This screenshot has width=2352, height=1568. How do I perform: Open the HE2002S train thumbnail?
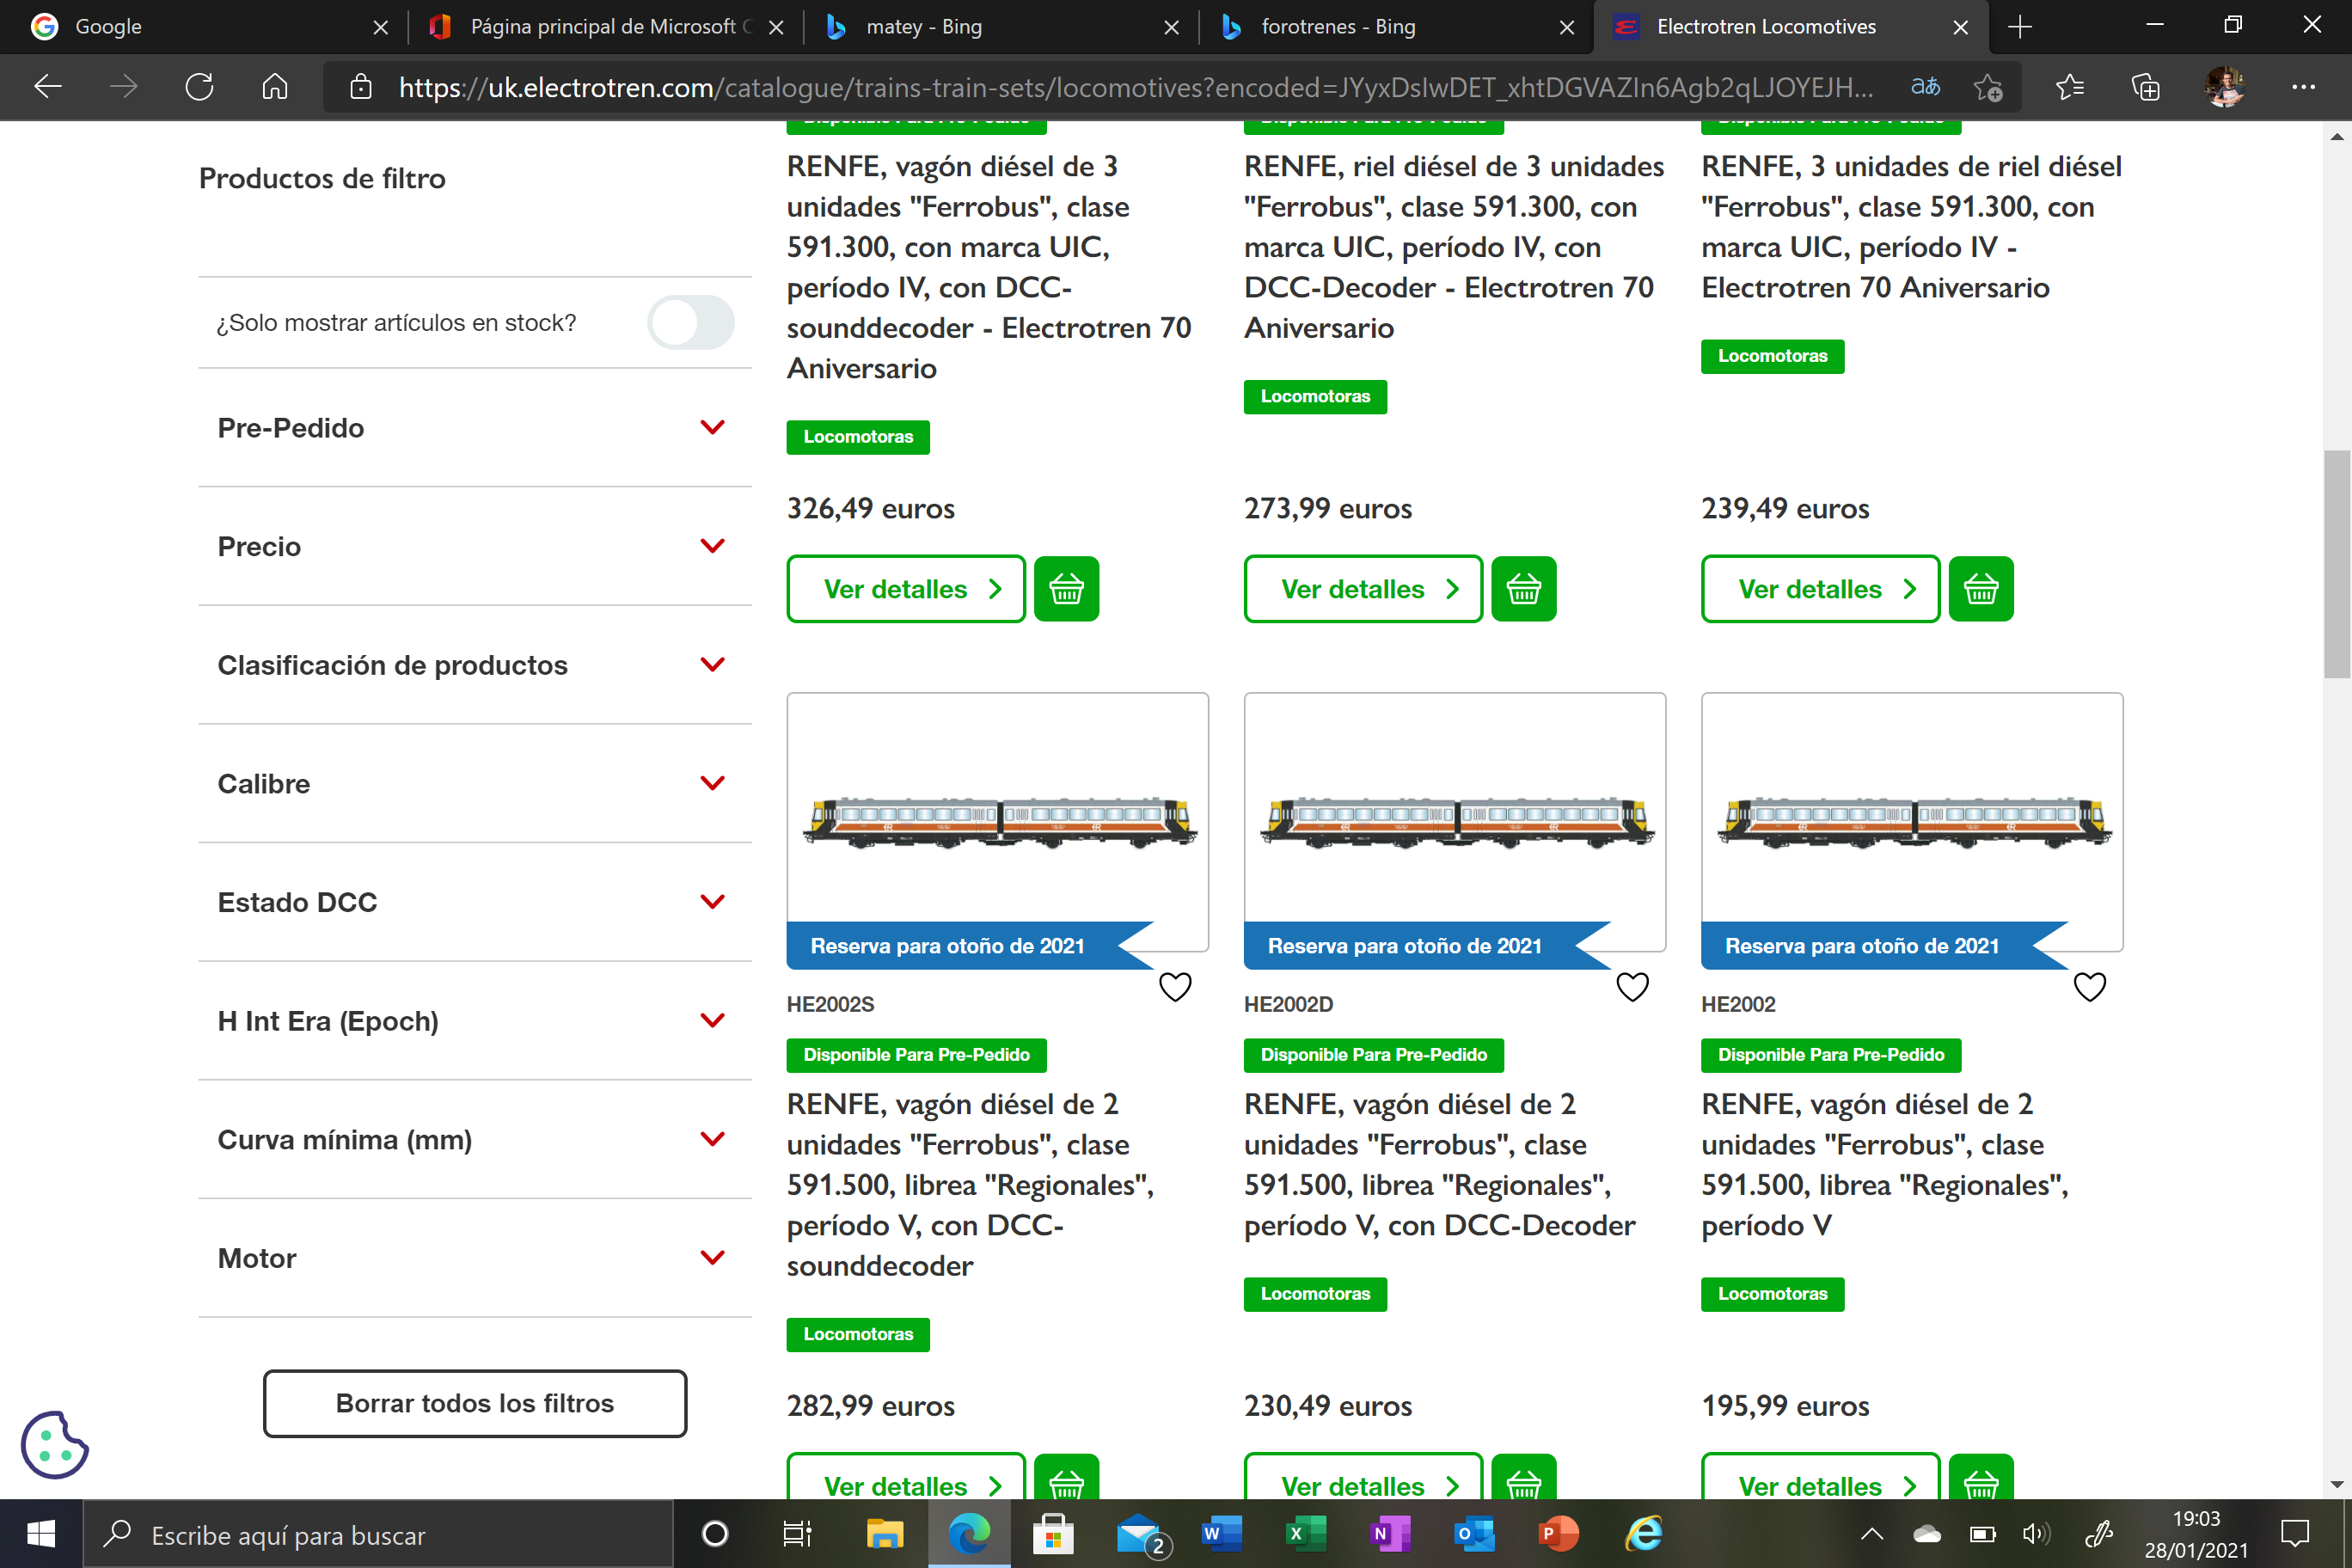click(x=997, y=822)
